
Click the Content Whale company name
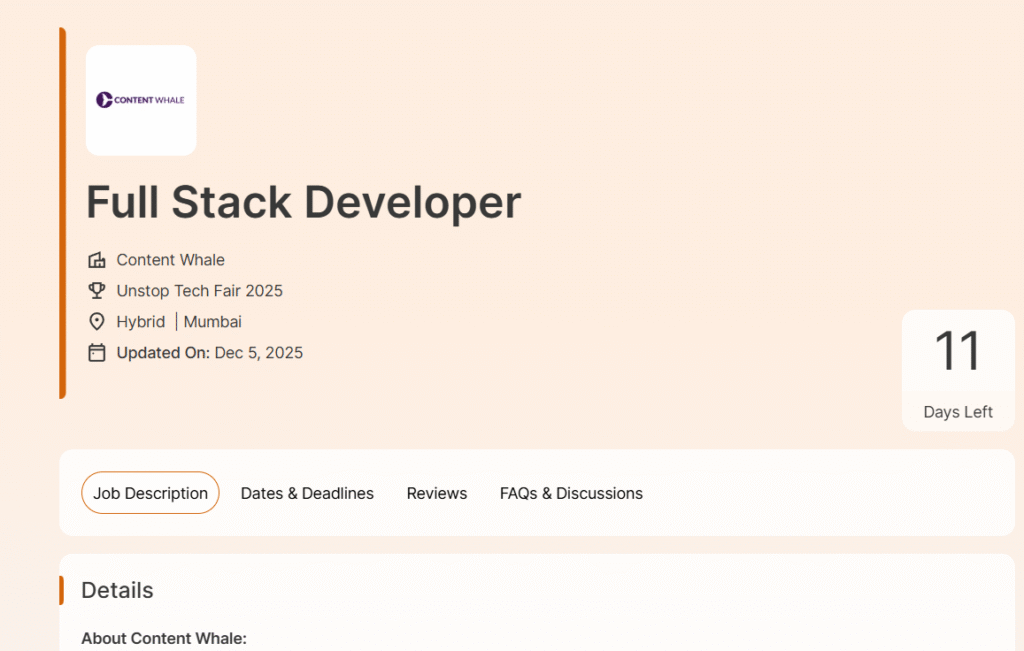170,260
